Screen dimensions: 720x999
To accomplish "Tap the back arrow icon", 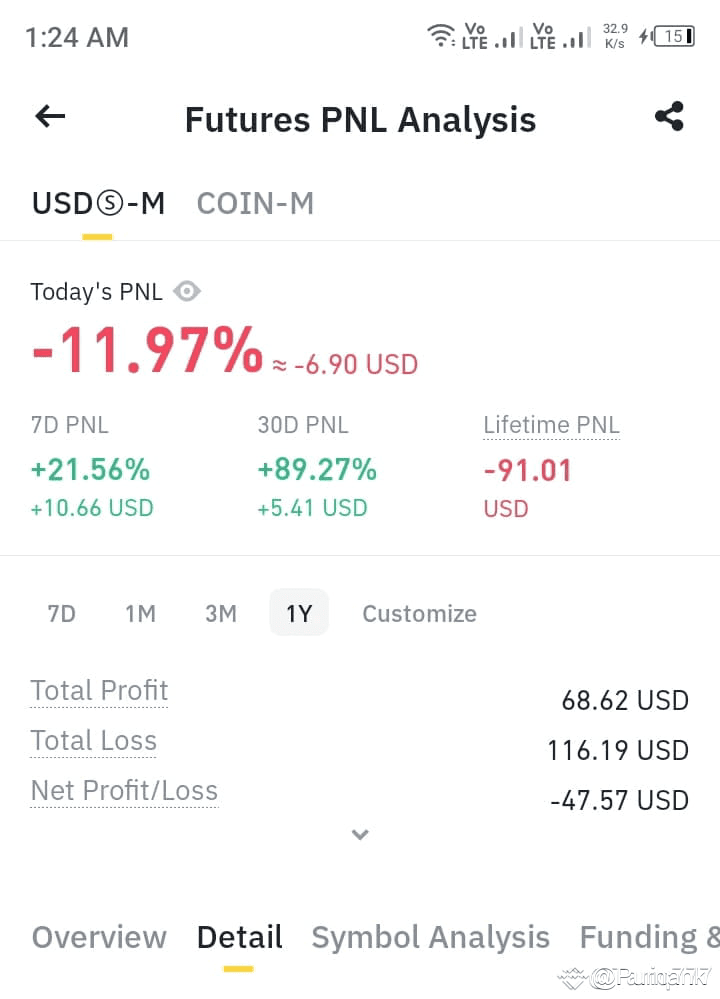I will tap(50, 117).
